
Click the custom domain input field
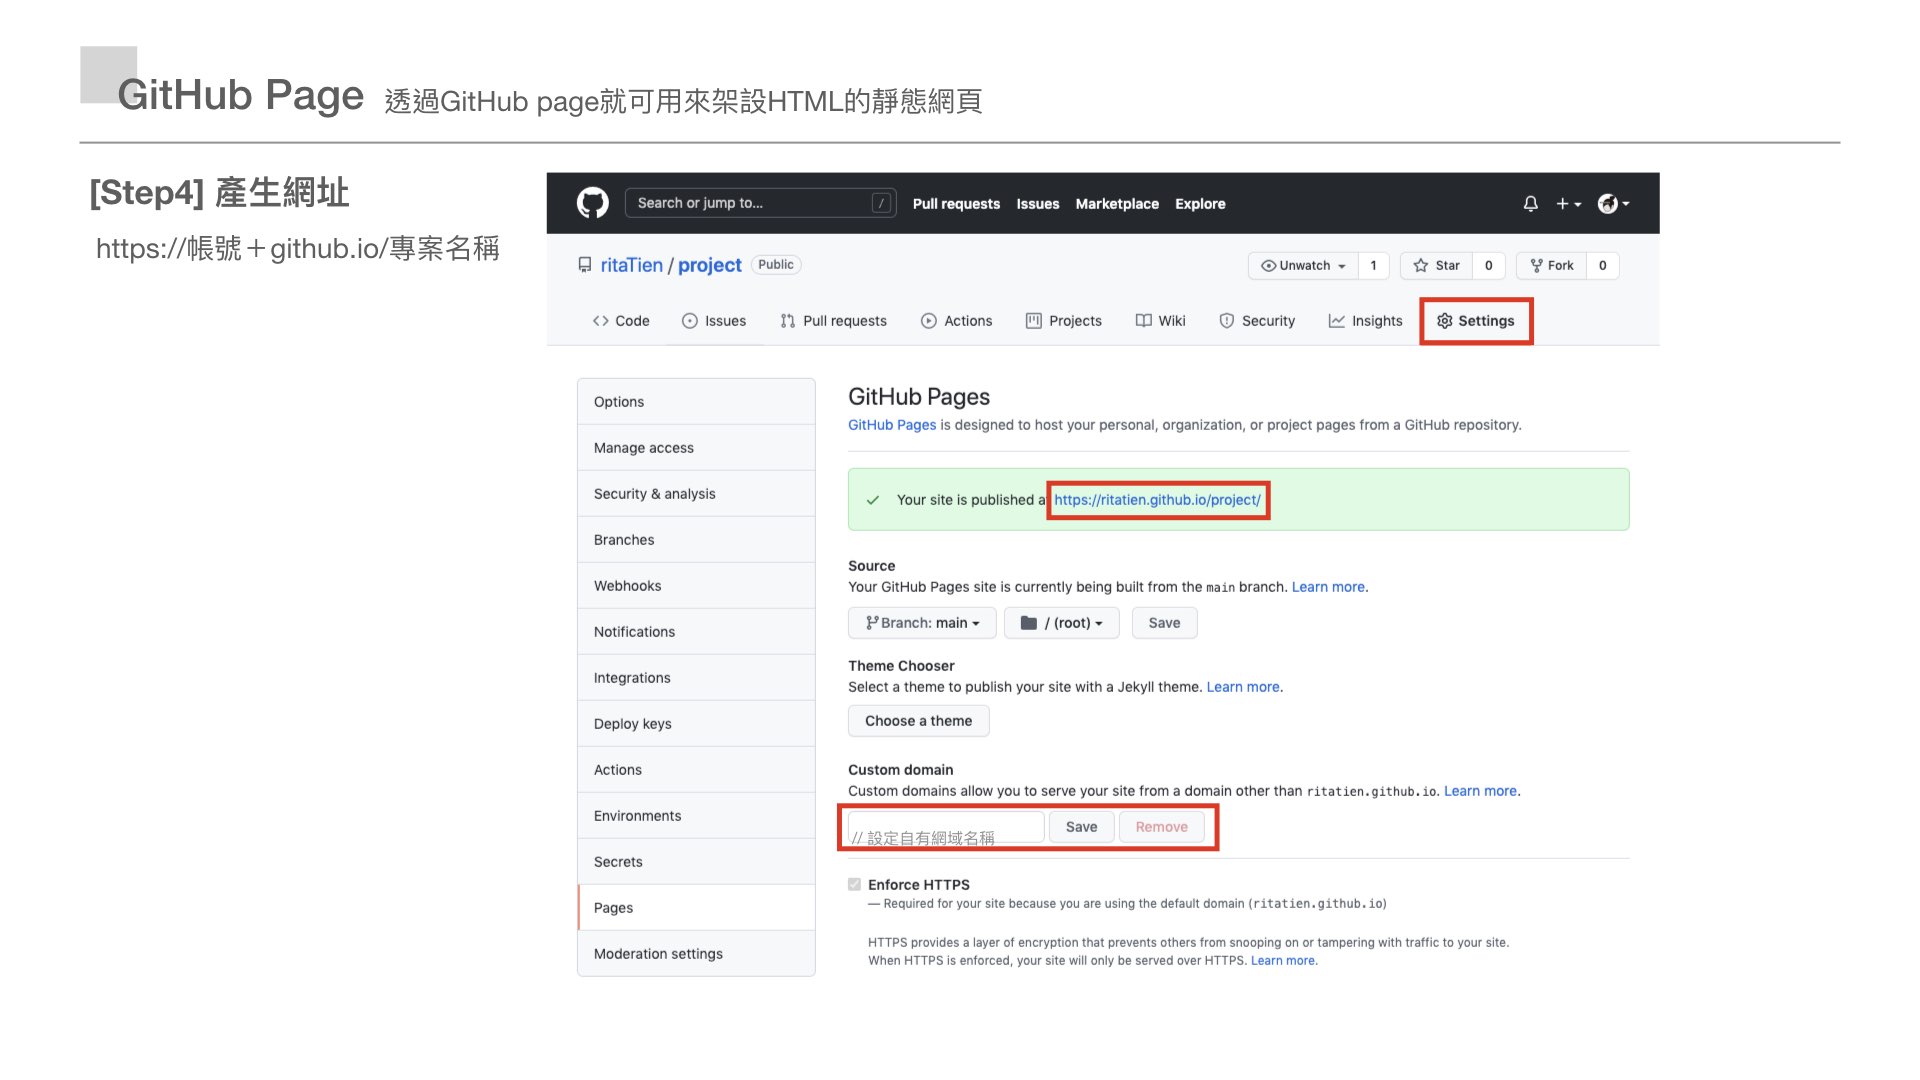point(946,826)
